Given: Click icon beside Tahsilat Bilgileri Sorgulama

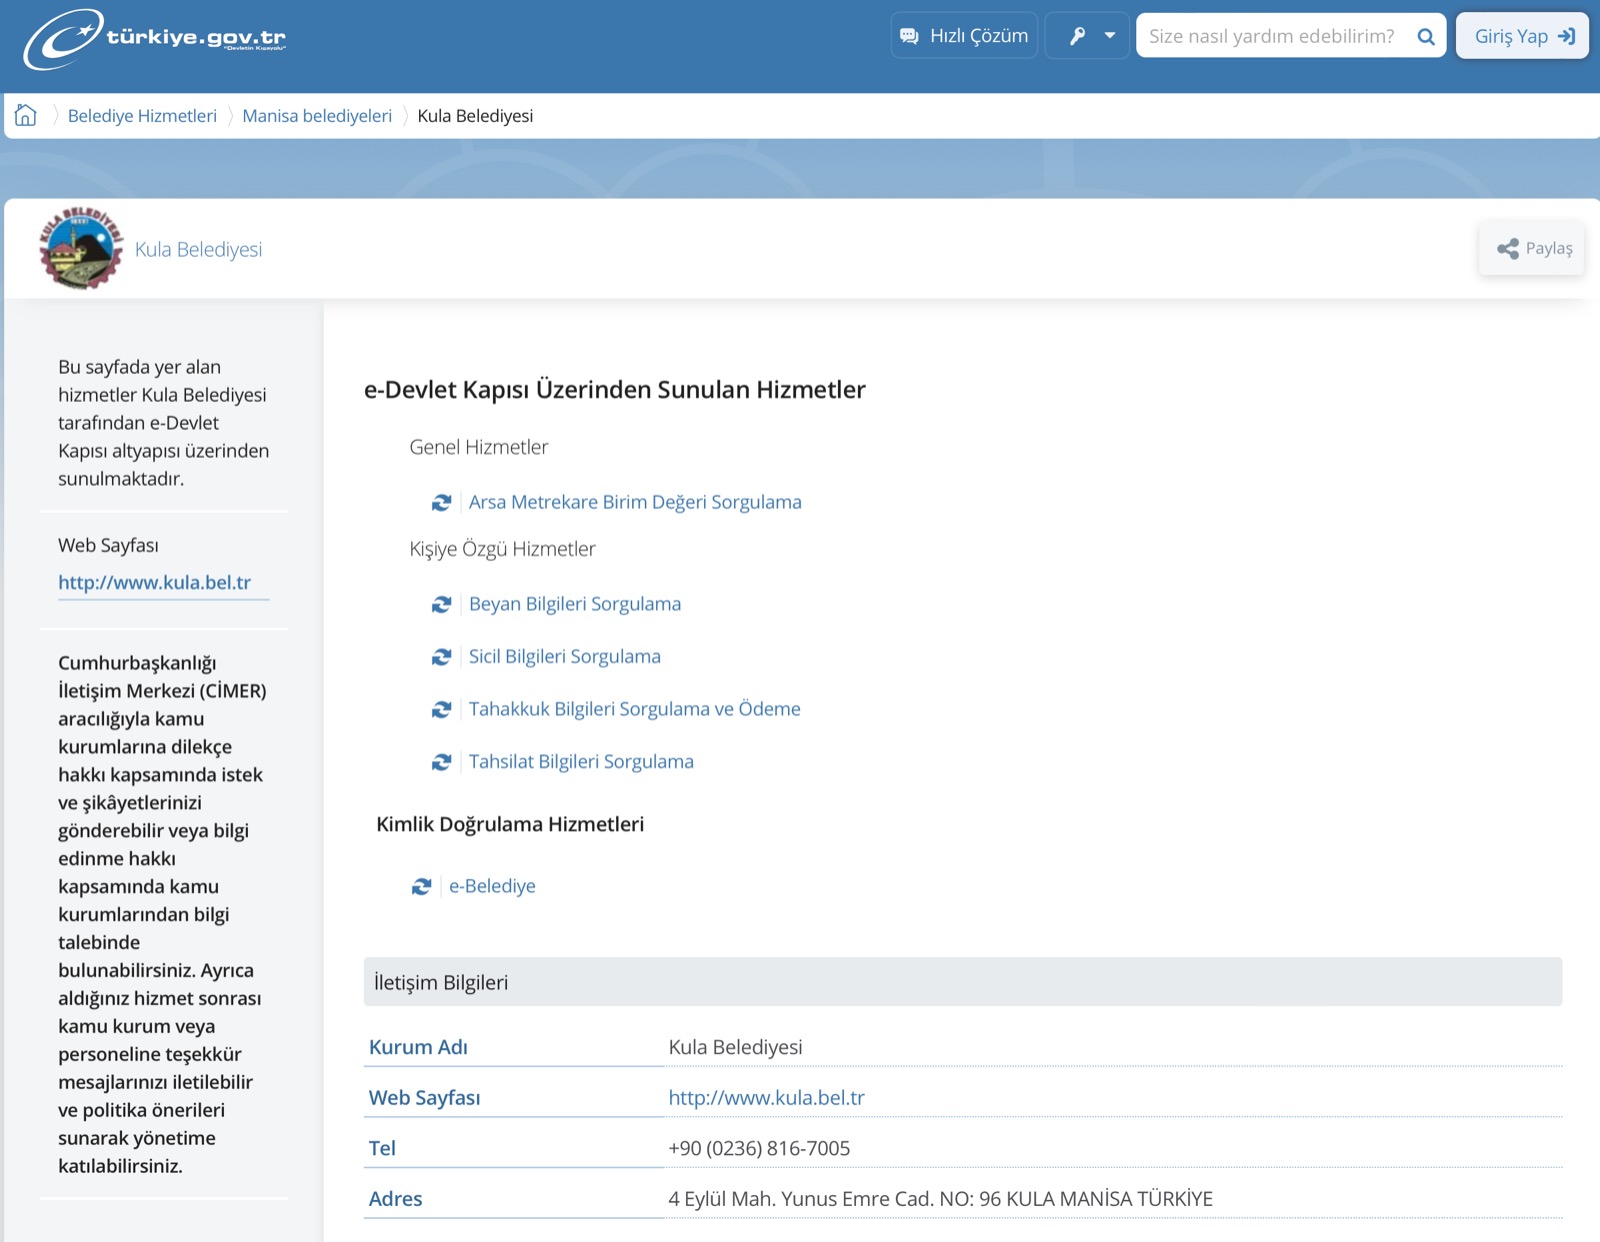Looking at the screenshot, I should coord(441,762).
